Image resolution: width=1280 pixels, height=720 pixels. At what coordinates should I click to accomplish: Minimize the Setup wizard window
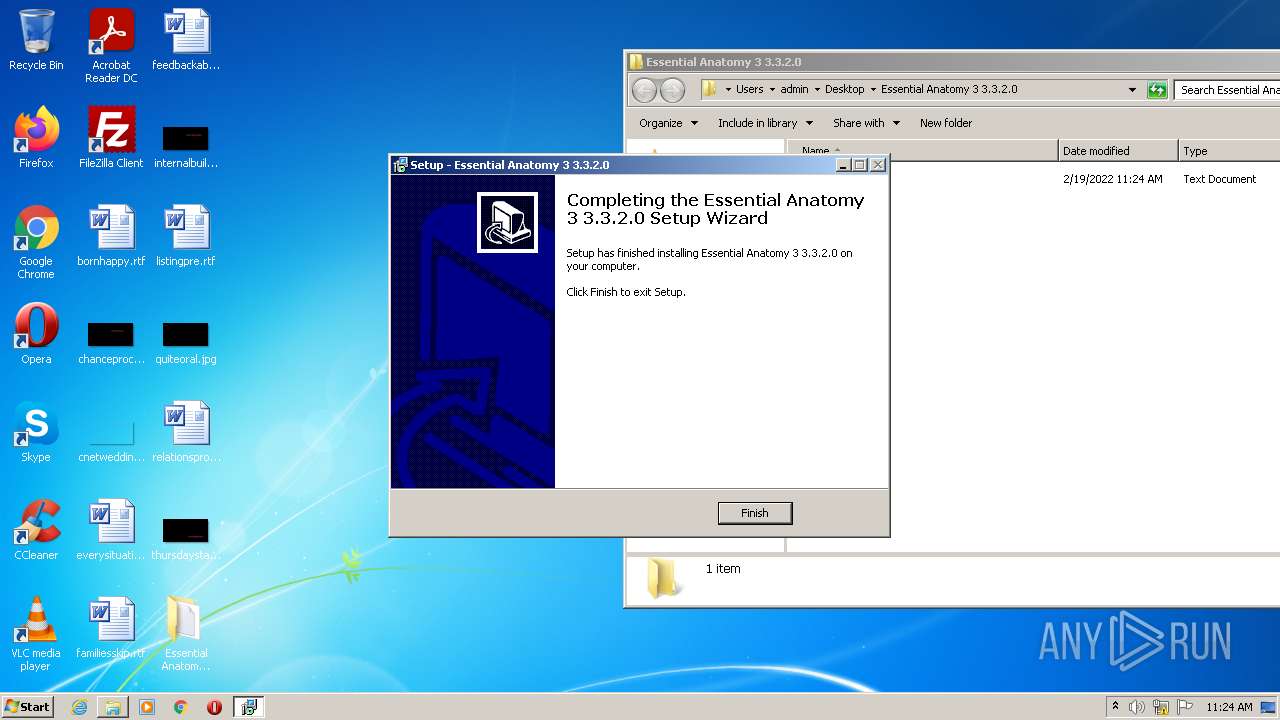(x=842, y=165)
